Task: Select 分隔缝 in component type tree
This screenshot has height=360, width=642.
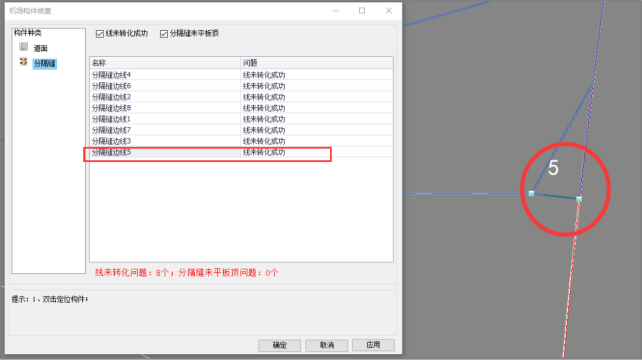Action: tap(45, 63)
